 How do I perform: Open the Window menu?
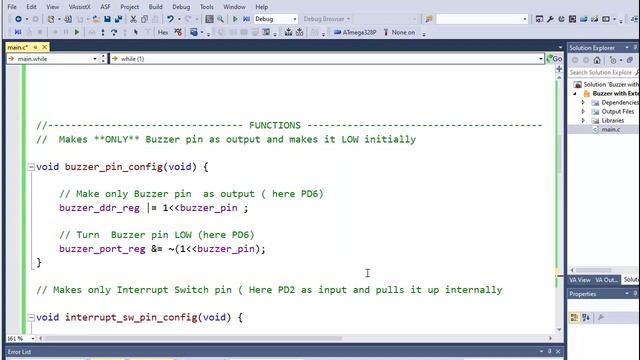coord(234,7)
